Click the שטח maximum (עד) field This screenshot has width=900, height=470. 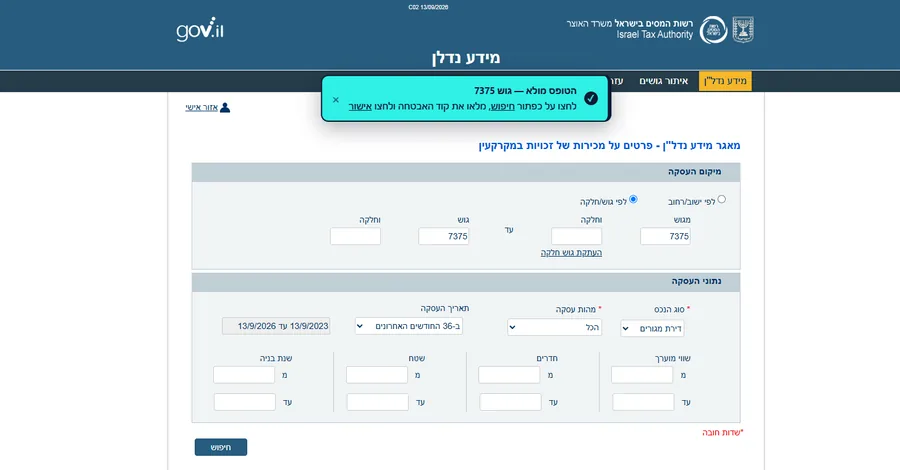[378, 402]
